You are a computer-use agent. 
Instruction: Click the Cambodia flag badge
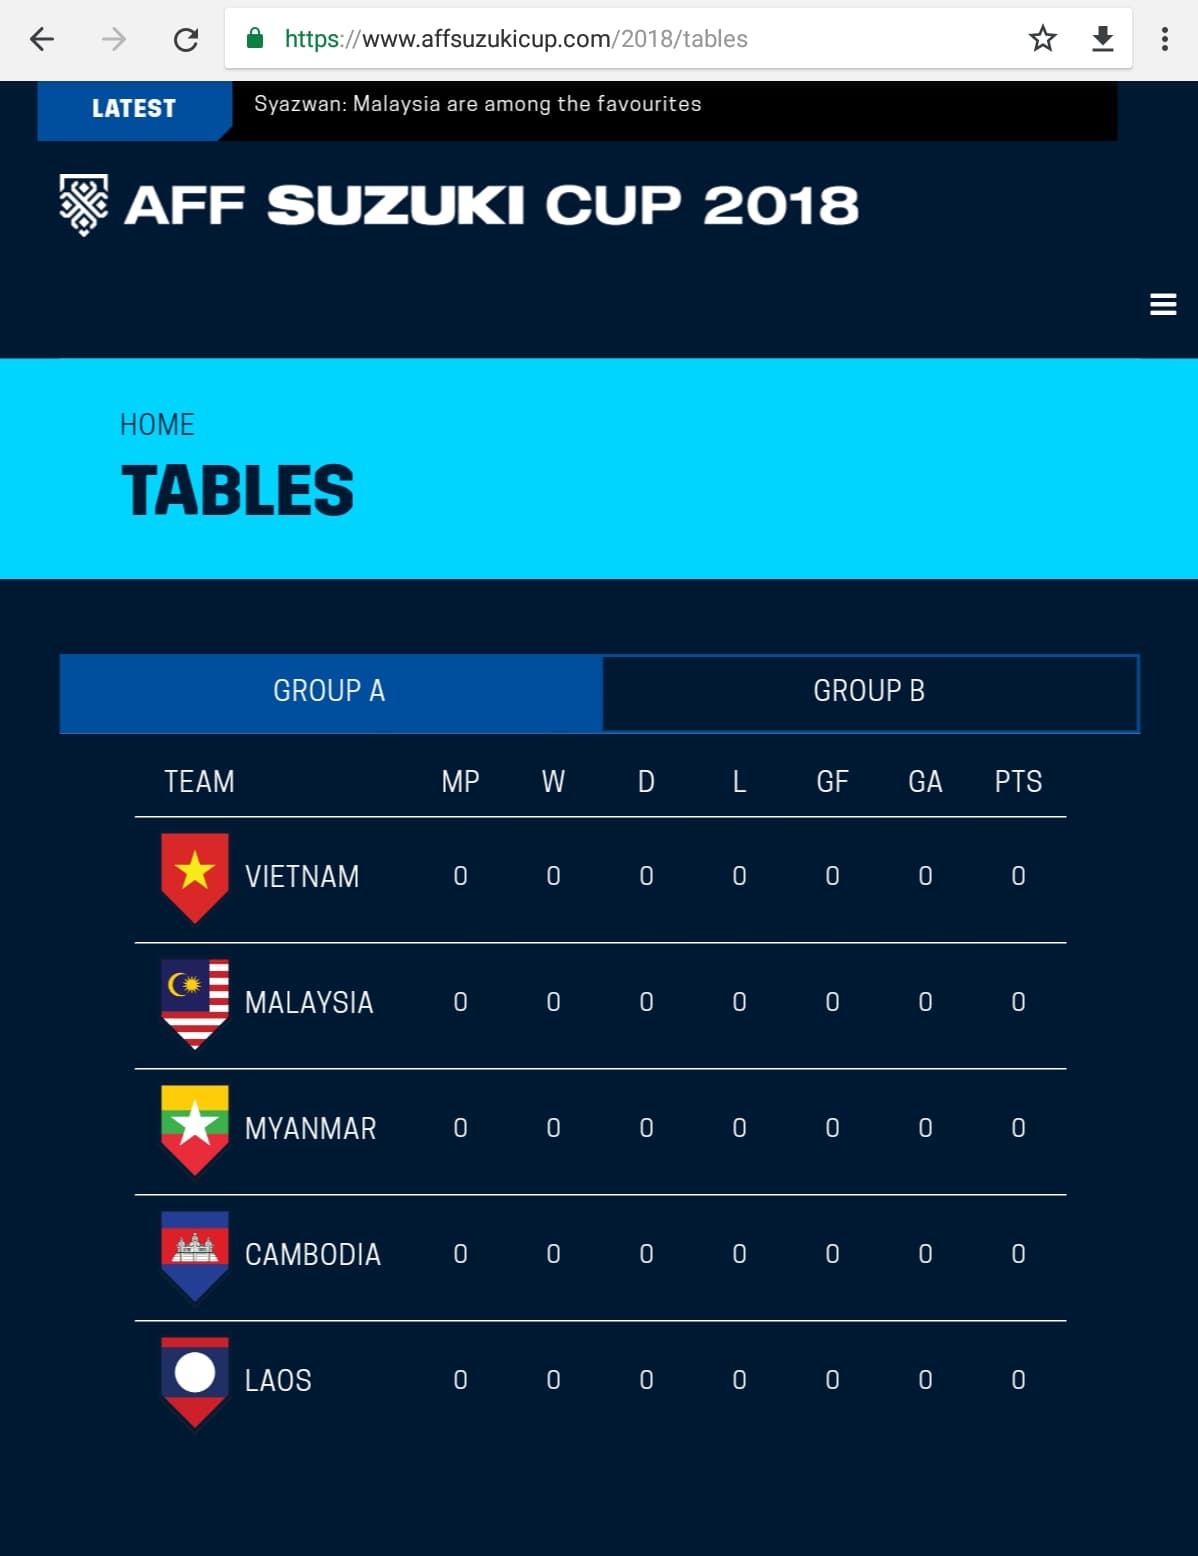click(x=195, y=1255)
